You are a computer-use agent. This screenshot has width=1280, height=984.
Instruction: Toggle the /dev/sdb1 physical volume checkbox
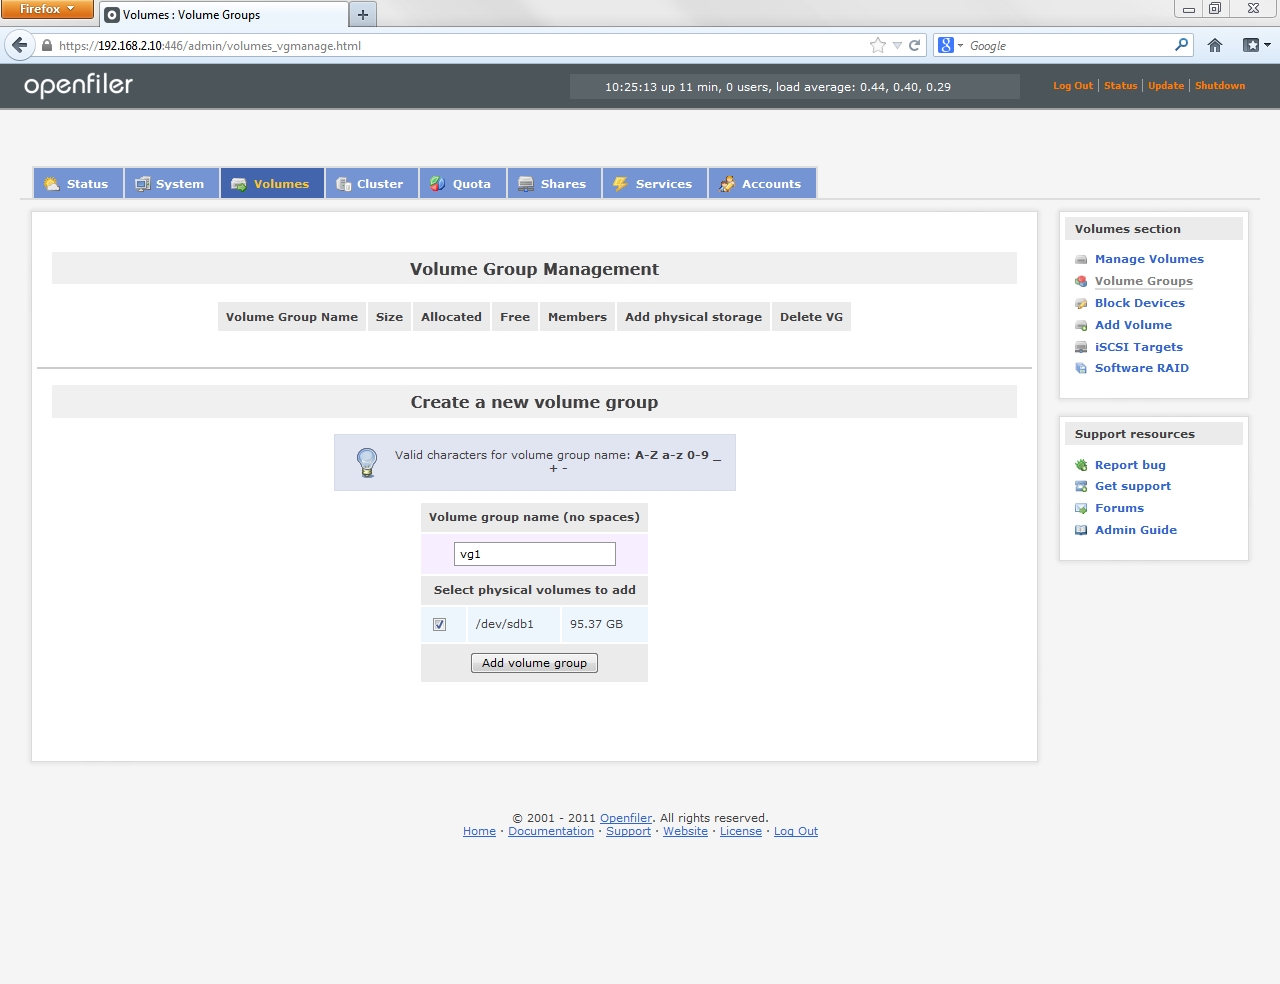pyautogui.click(x=439, y=624)
